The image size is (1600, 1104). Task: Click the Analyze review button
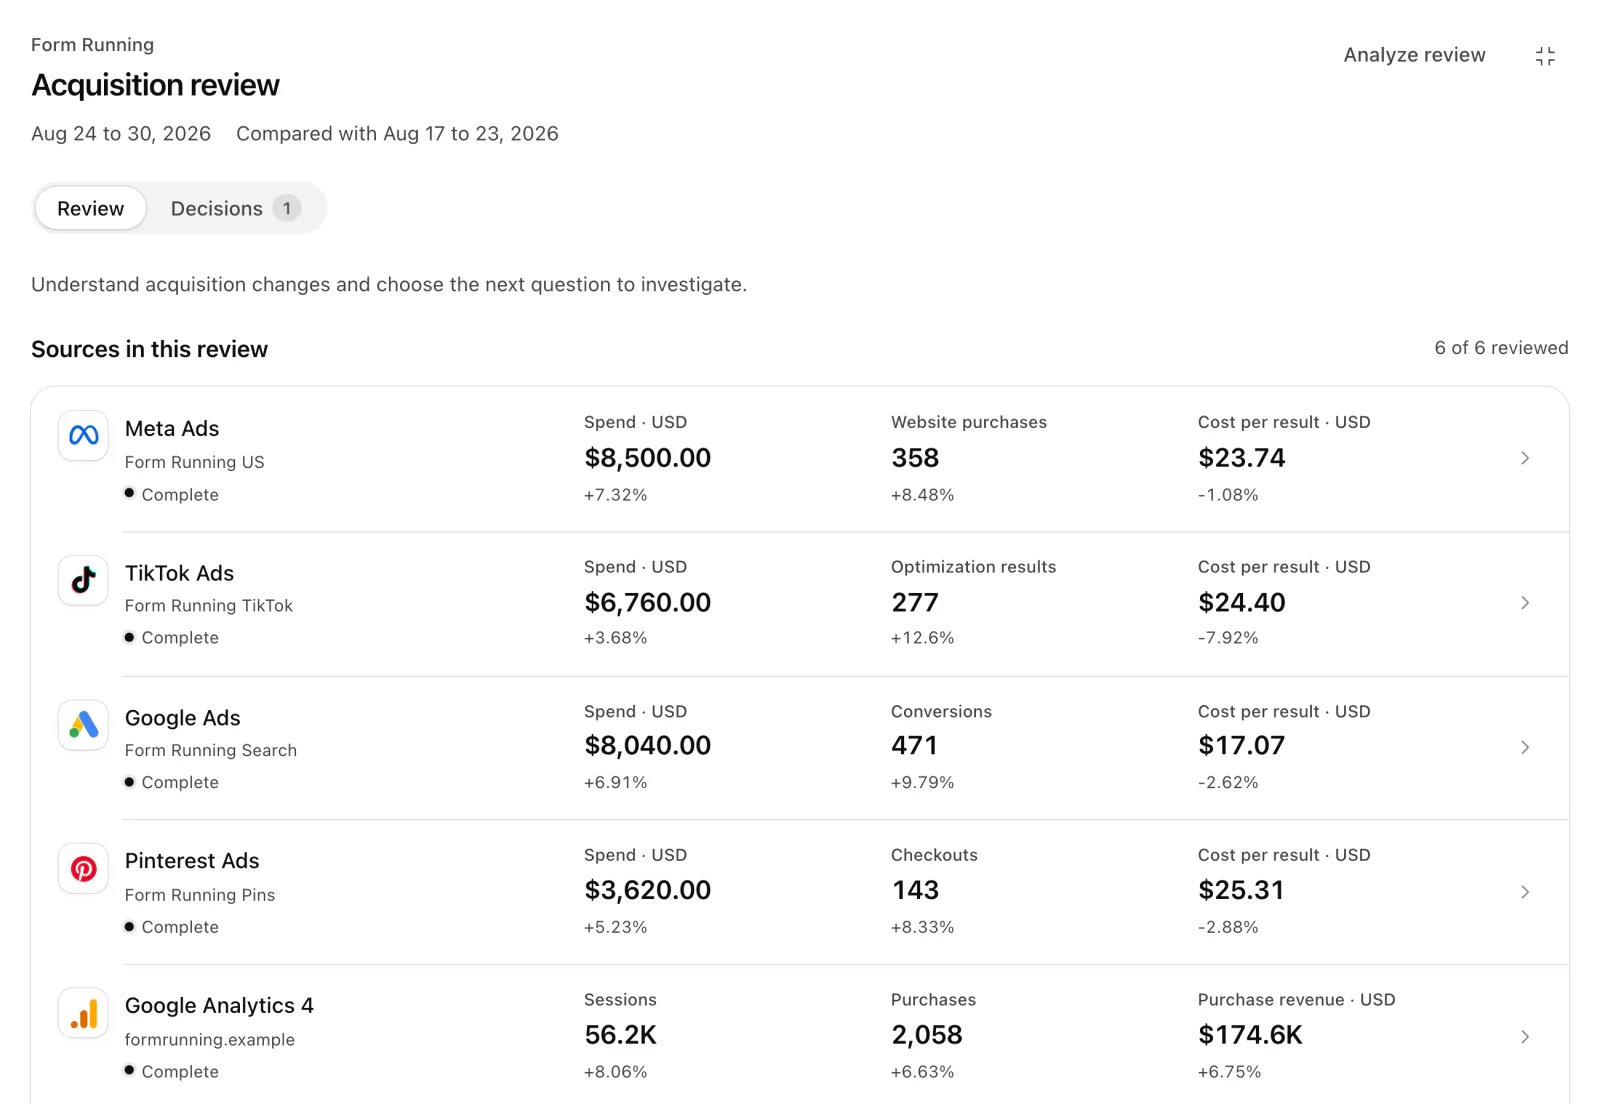(1414, 55)
